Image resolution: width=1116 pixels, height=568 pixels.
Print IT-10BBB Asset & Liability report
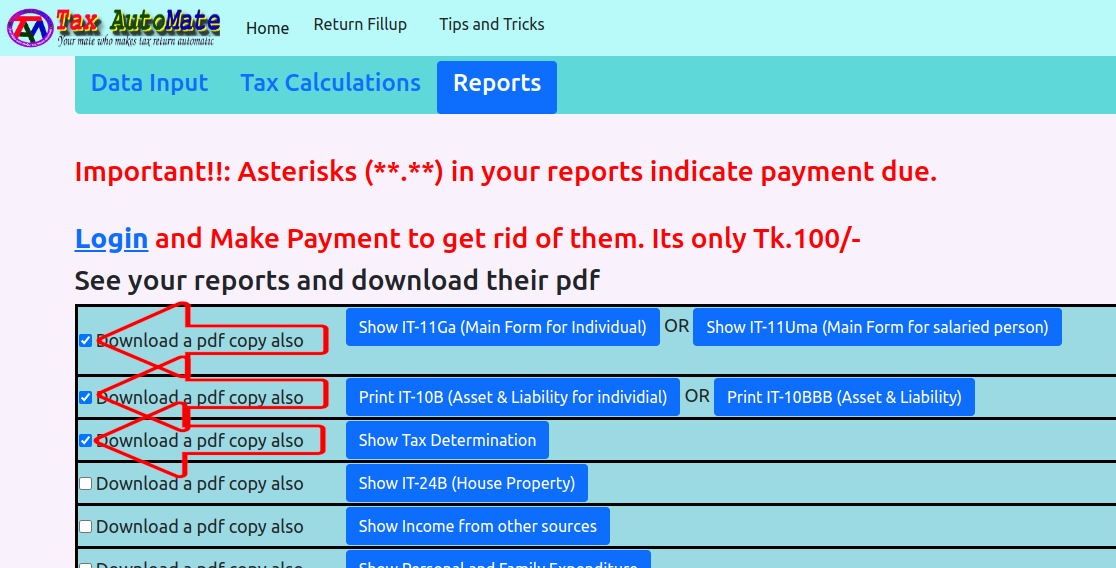pos(843,397)
